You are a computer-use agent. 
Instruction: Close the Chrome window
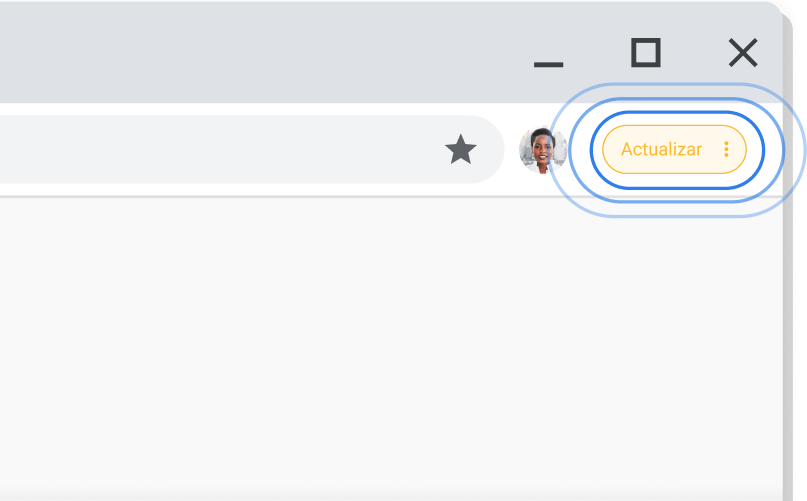[742, 52]
